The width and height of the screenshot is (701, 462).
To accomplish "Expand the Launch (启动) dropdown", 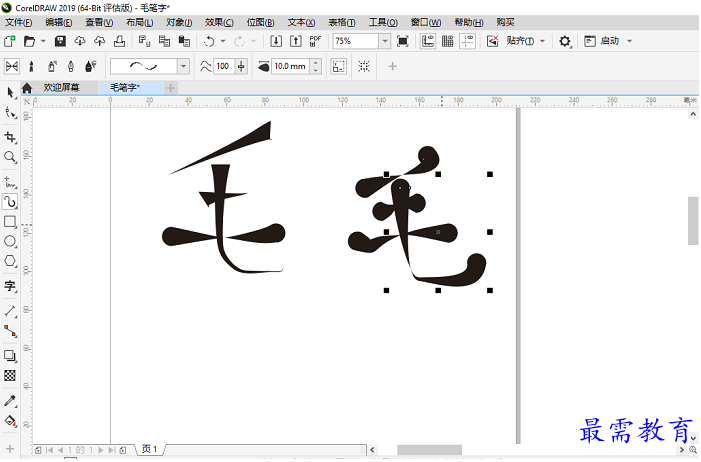I will tap(629, 41).
